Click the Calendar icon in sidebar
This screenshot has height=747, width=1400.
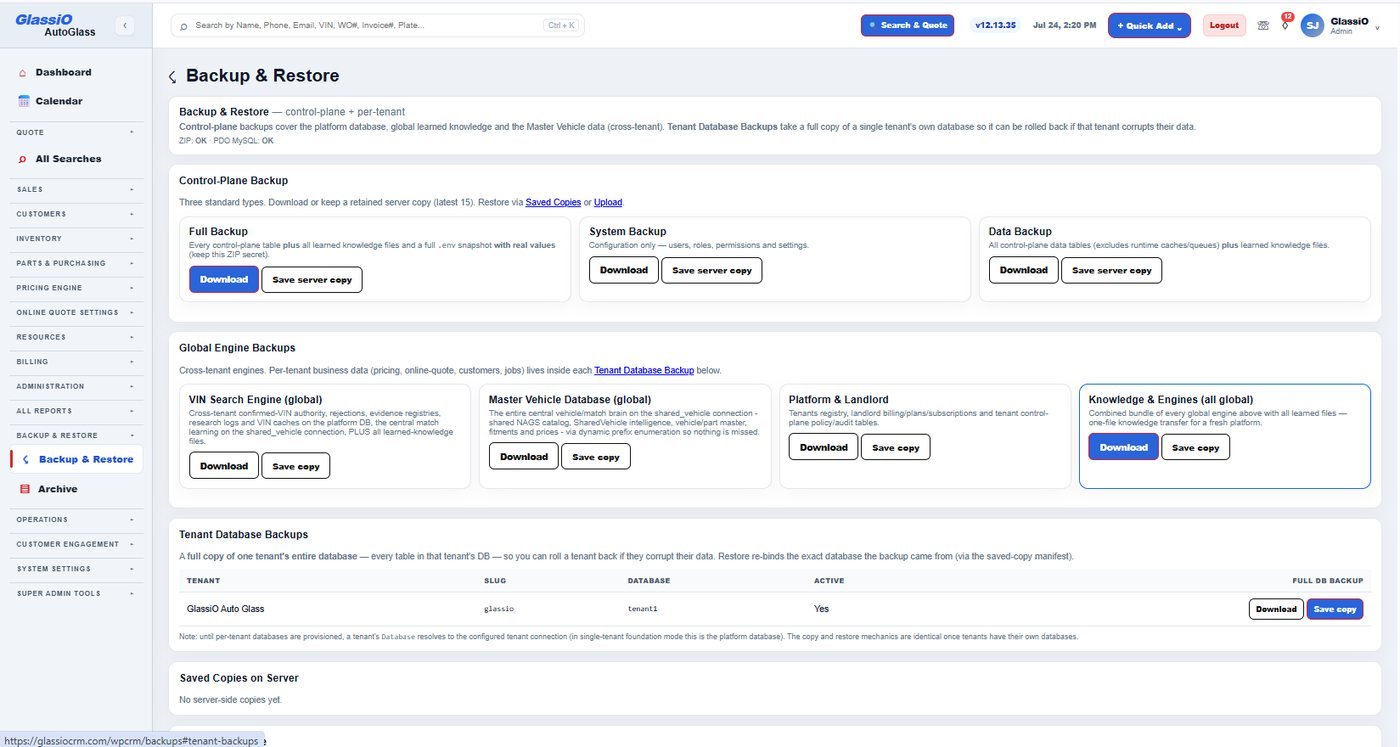click(x=24, y=101)
